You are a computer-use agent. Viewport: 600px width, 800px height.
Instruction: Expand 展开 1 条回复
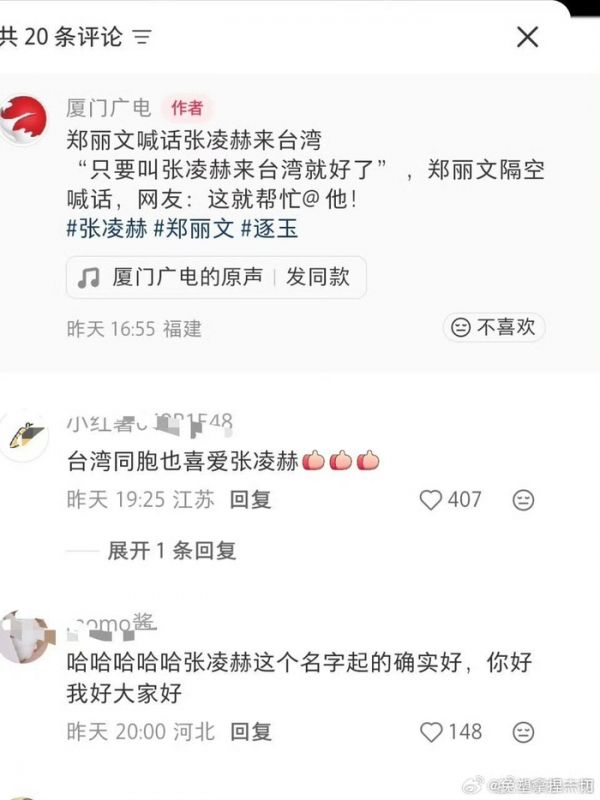pyautogui.click(x=172, y=551)
